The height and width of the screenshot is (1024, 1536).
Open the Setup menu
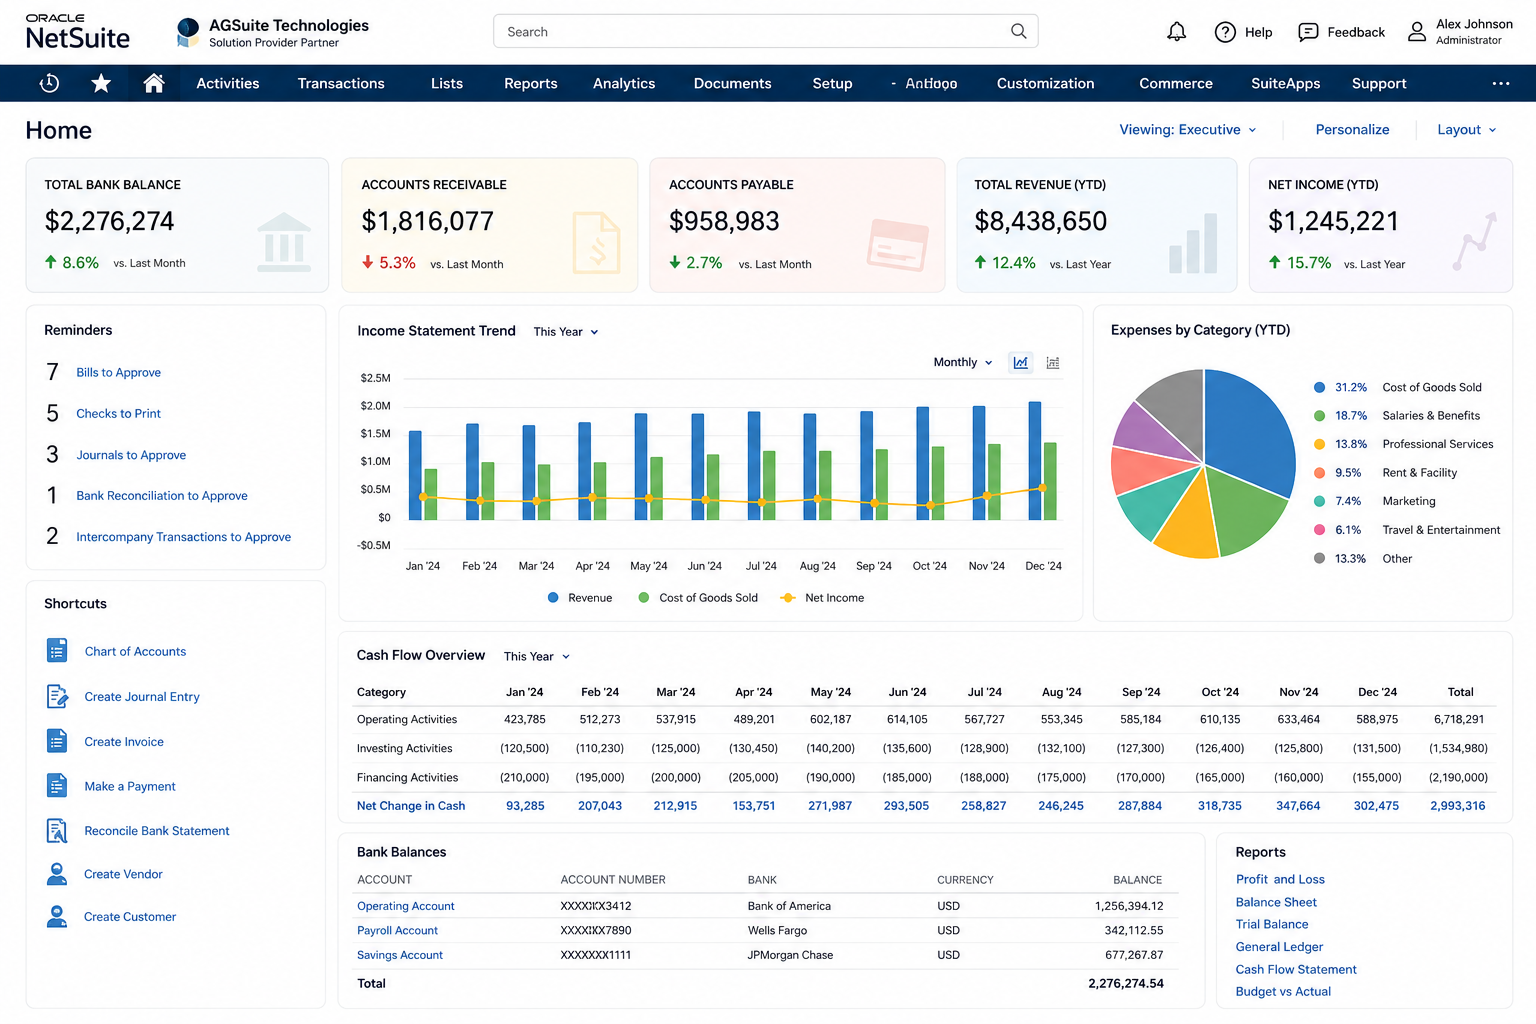(x=832, y=84)
